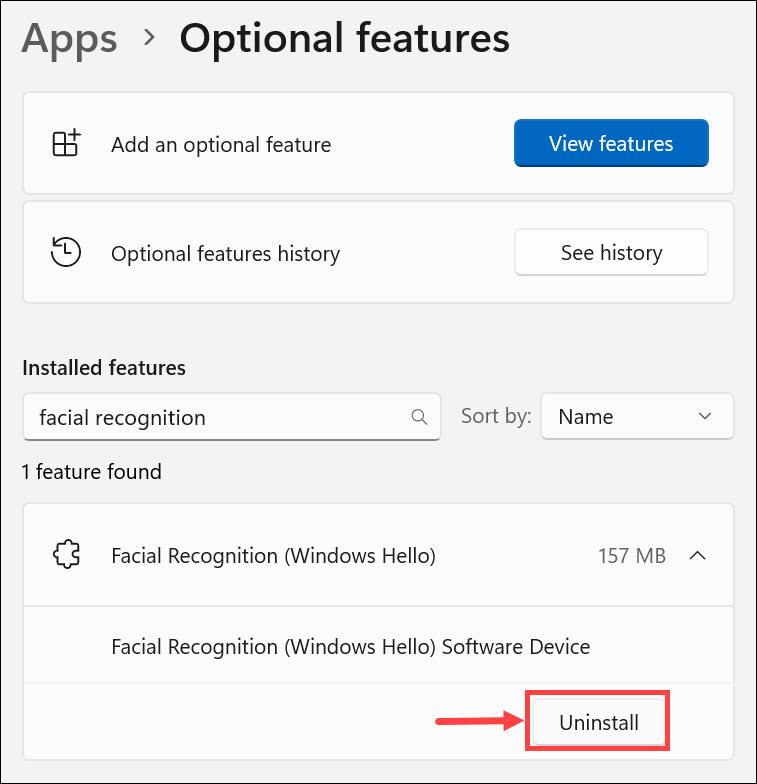Open the View features dialog

pos(611,144)
